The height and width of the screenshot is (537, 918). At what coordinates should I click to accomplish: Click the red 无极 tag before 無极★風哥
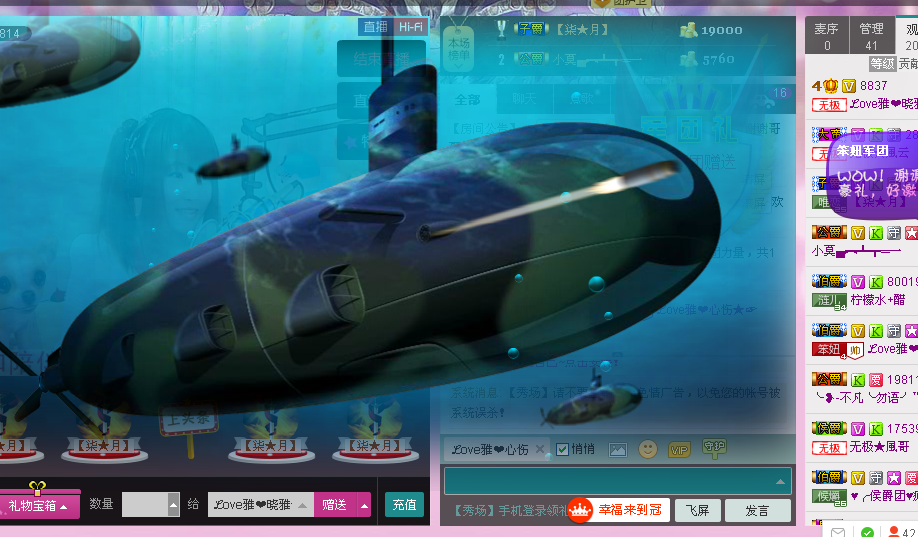828,449
